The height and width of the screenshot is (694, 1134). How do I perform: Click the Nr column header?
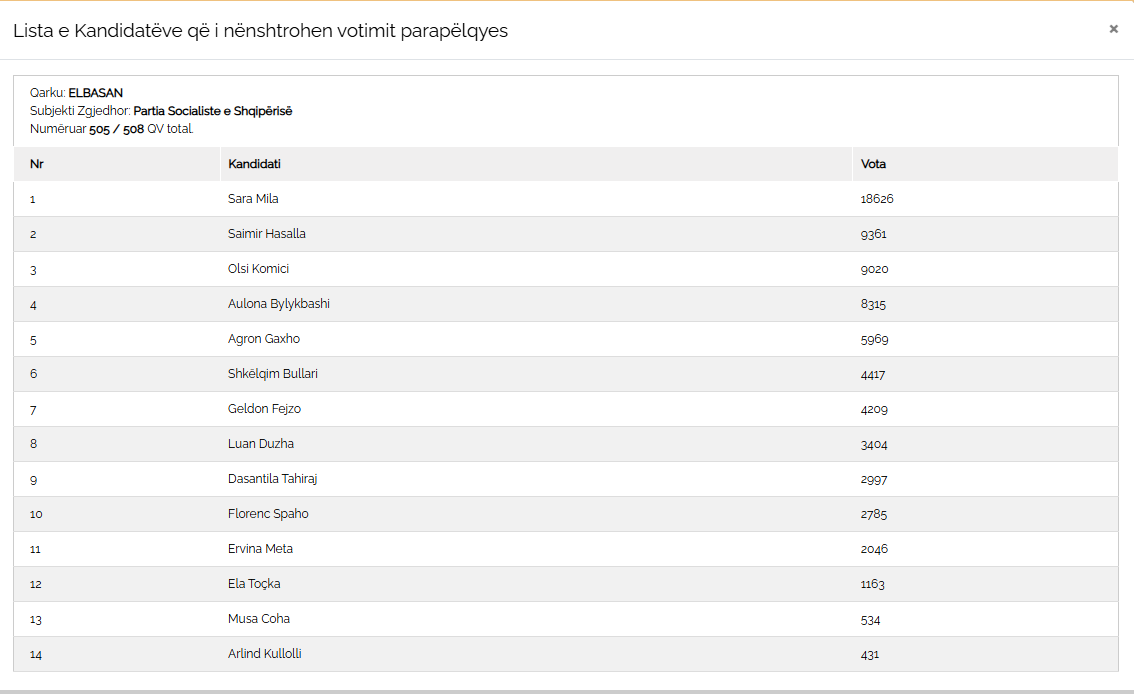(37, 164)
